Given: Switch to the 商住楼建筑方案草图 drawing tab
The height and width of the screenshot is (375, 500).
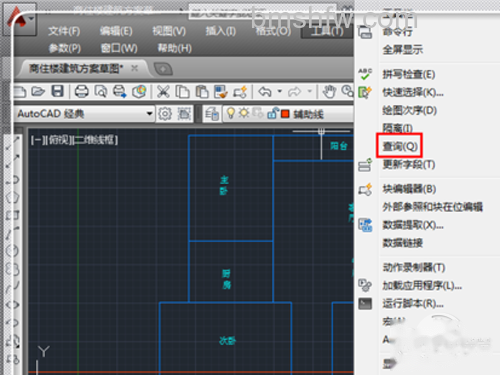Looking at the screenshot, I should point(76,69).
